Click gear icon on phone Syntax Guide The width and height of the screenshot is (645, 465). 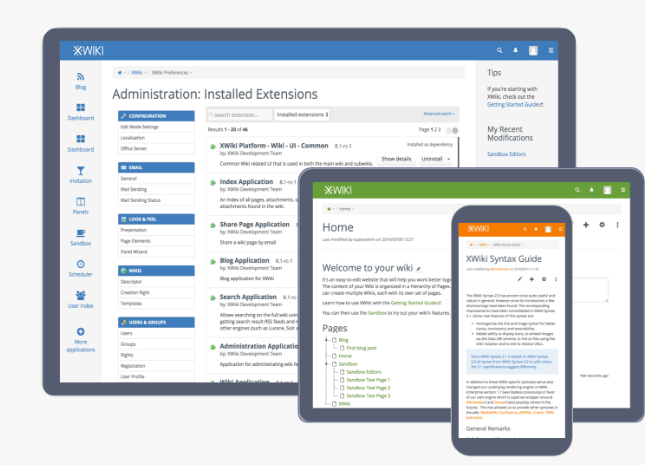point(544,279)
